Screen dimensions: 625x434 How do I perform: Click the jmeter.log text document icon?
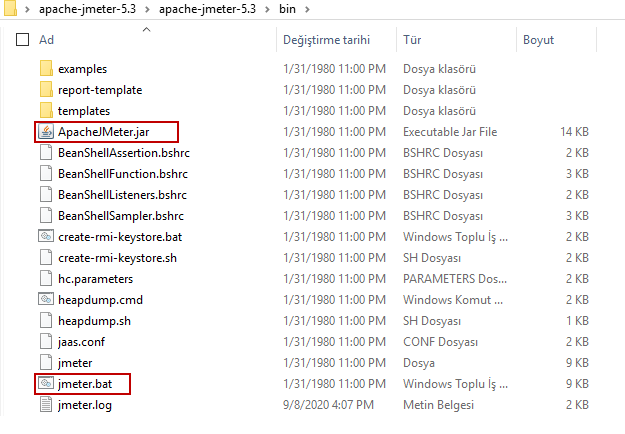(x=46, y=405)
